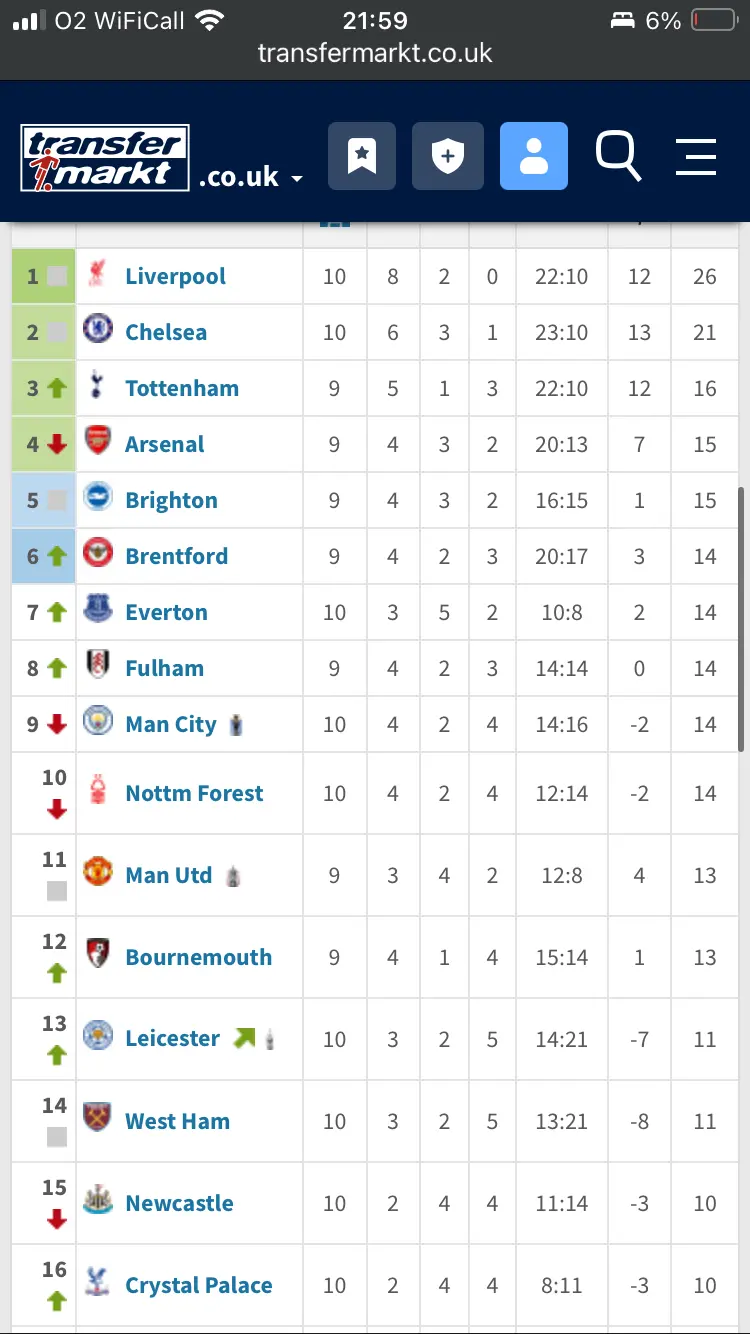The image size is (750, 1334).
Task: Select the Nottm Forest team link
Action: [x=194, y=793]
